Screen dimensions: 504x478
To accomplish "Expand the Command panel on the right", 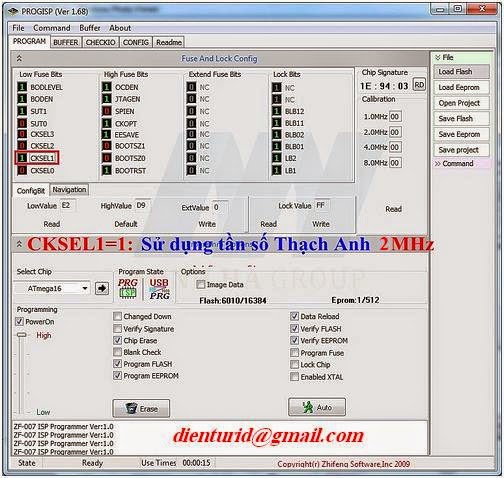I will (438, 164).
